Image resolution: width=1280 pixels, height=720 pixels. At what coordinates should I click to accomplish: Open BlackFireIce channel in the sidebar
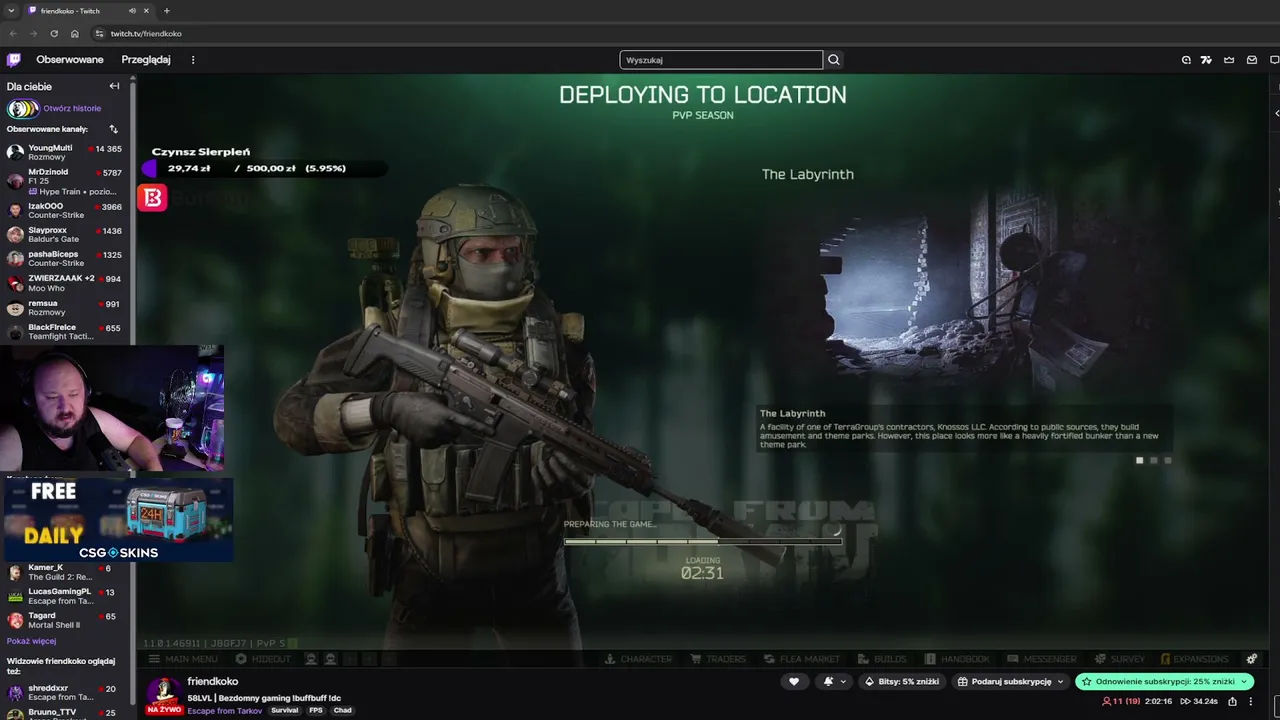click(x=65, y=331)
